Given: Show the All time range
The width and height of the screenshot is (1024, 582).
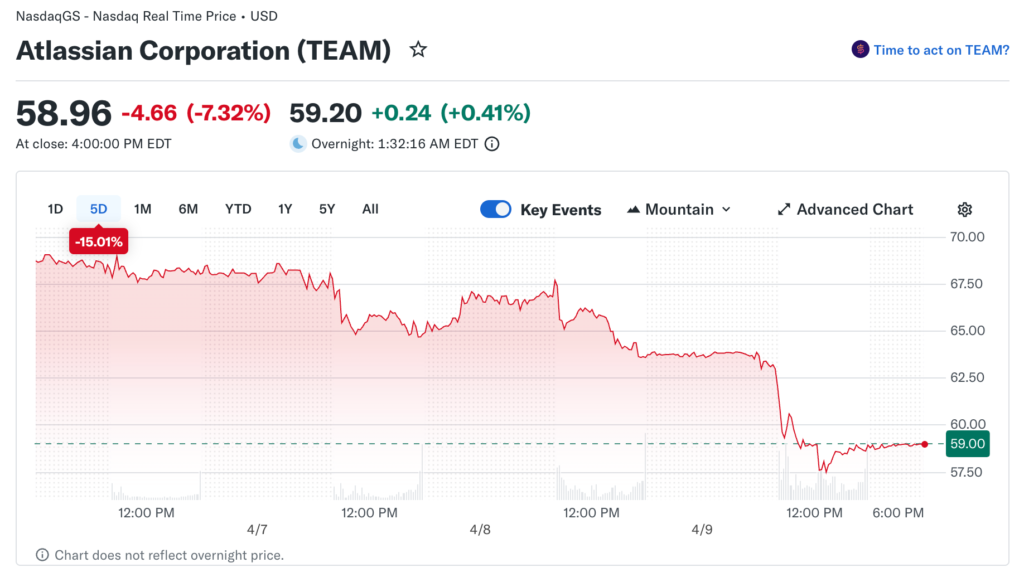Looking at the screenshot, I should 370,209.
